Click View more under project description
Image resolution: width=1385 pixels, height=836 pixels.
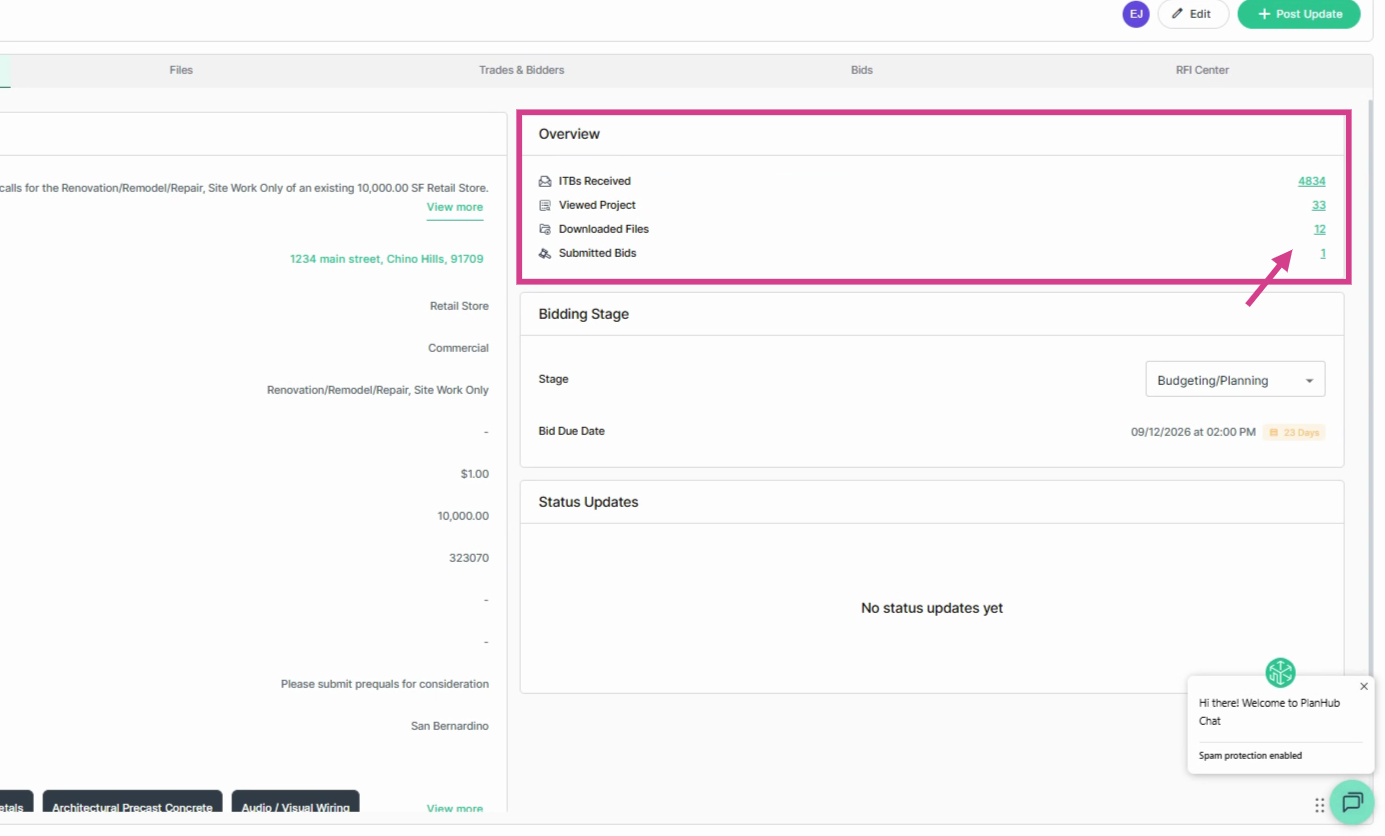455,207
